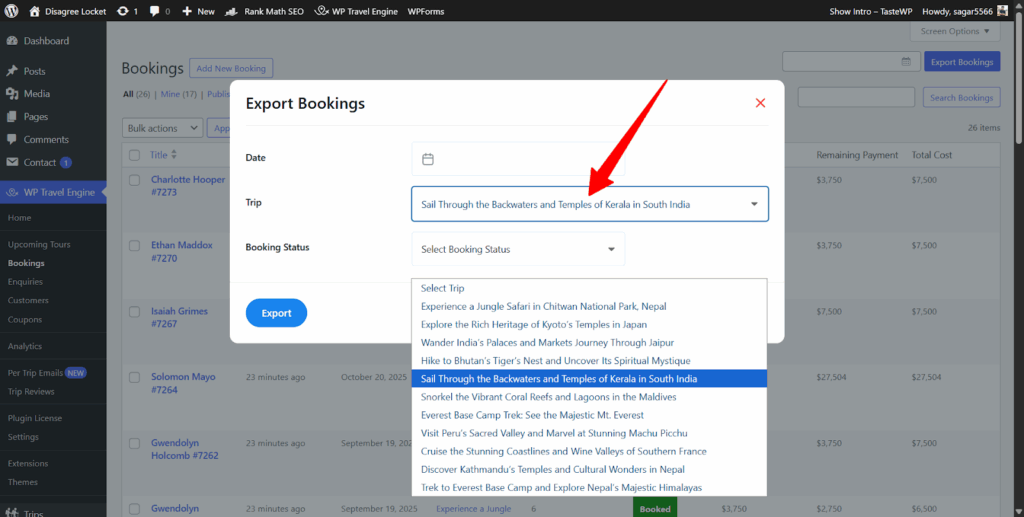Click the calendar icon in Date field
Viewport: 1024px width, 517px height.
pyautogui.click(x=428, y=159)
